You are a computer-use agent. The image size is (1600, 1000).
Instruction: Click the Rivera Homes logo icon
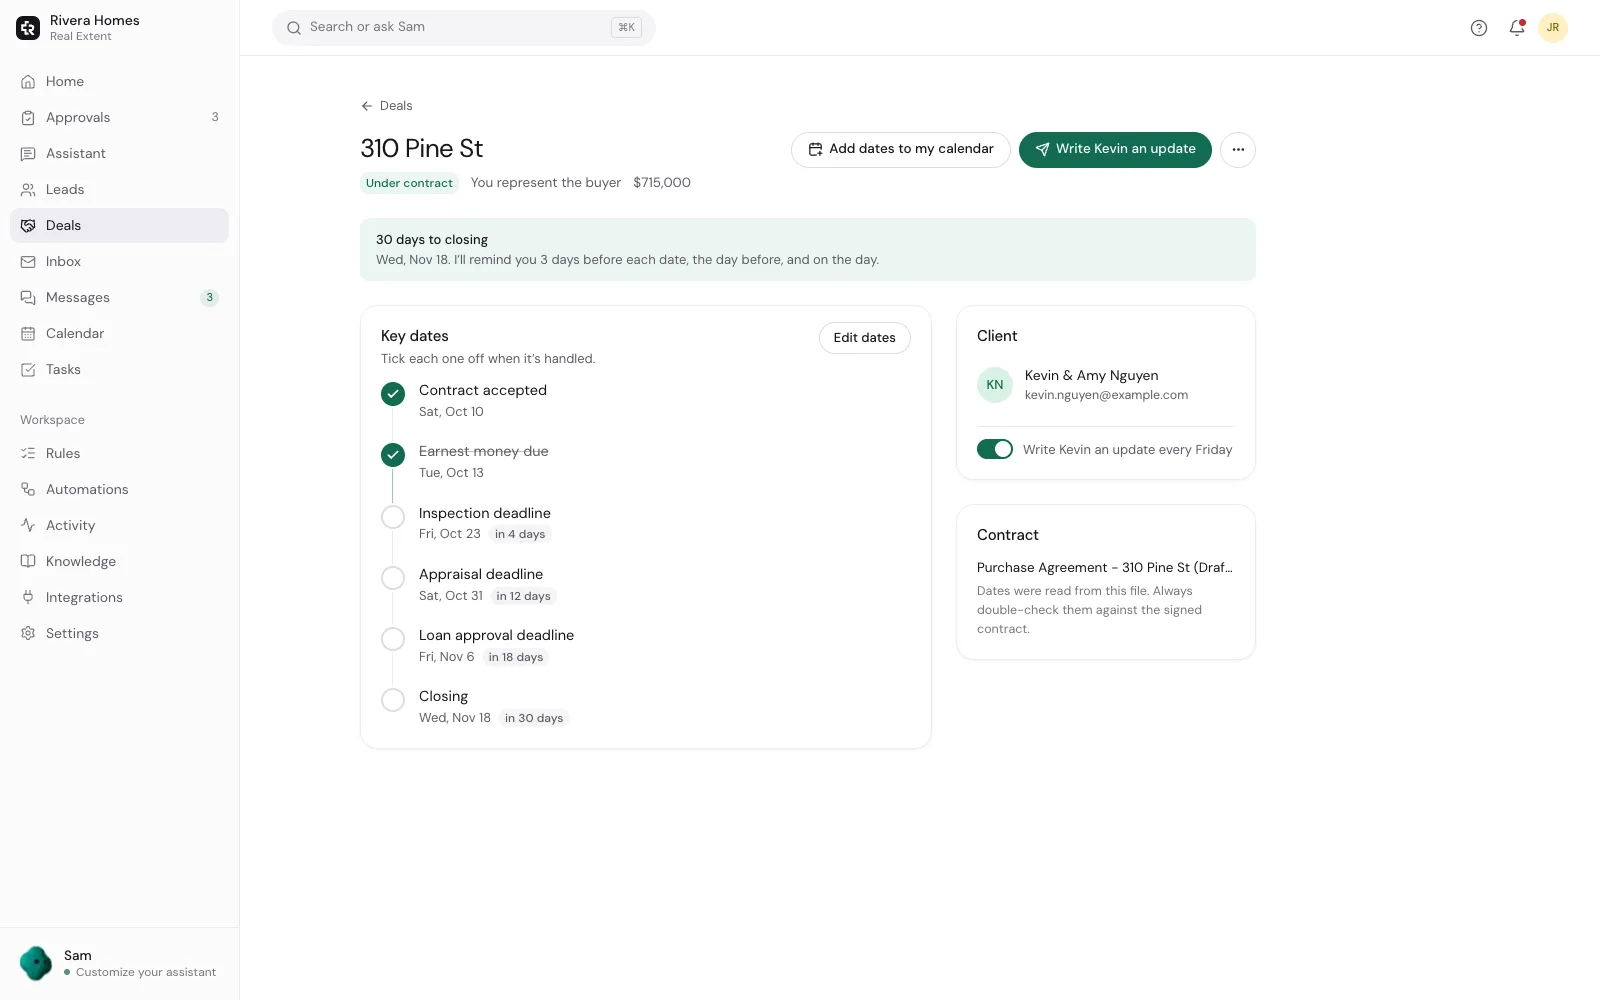pos(28,28)
